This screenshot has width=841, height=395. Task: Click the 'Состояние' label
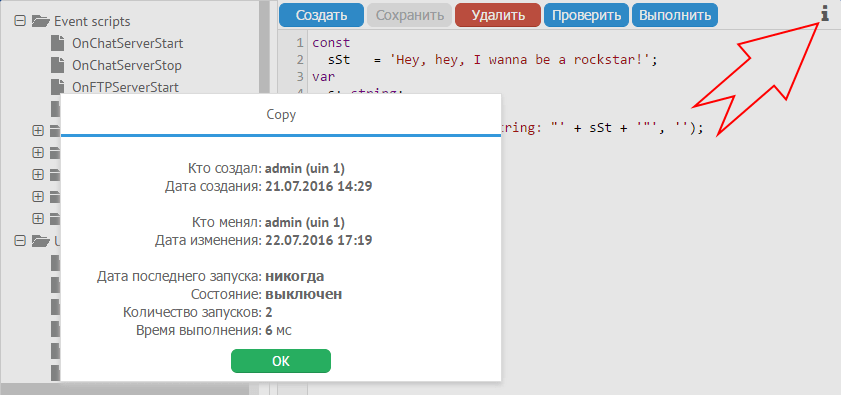point(227,295)
